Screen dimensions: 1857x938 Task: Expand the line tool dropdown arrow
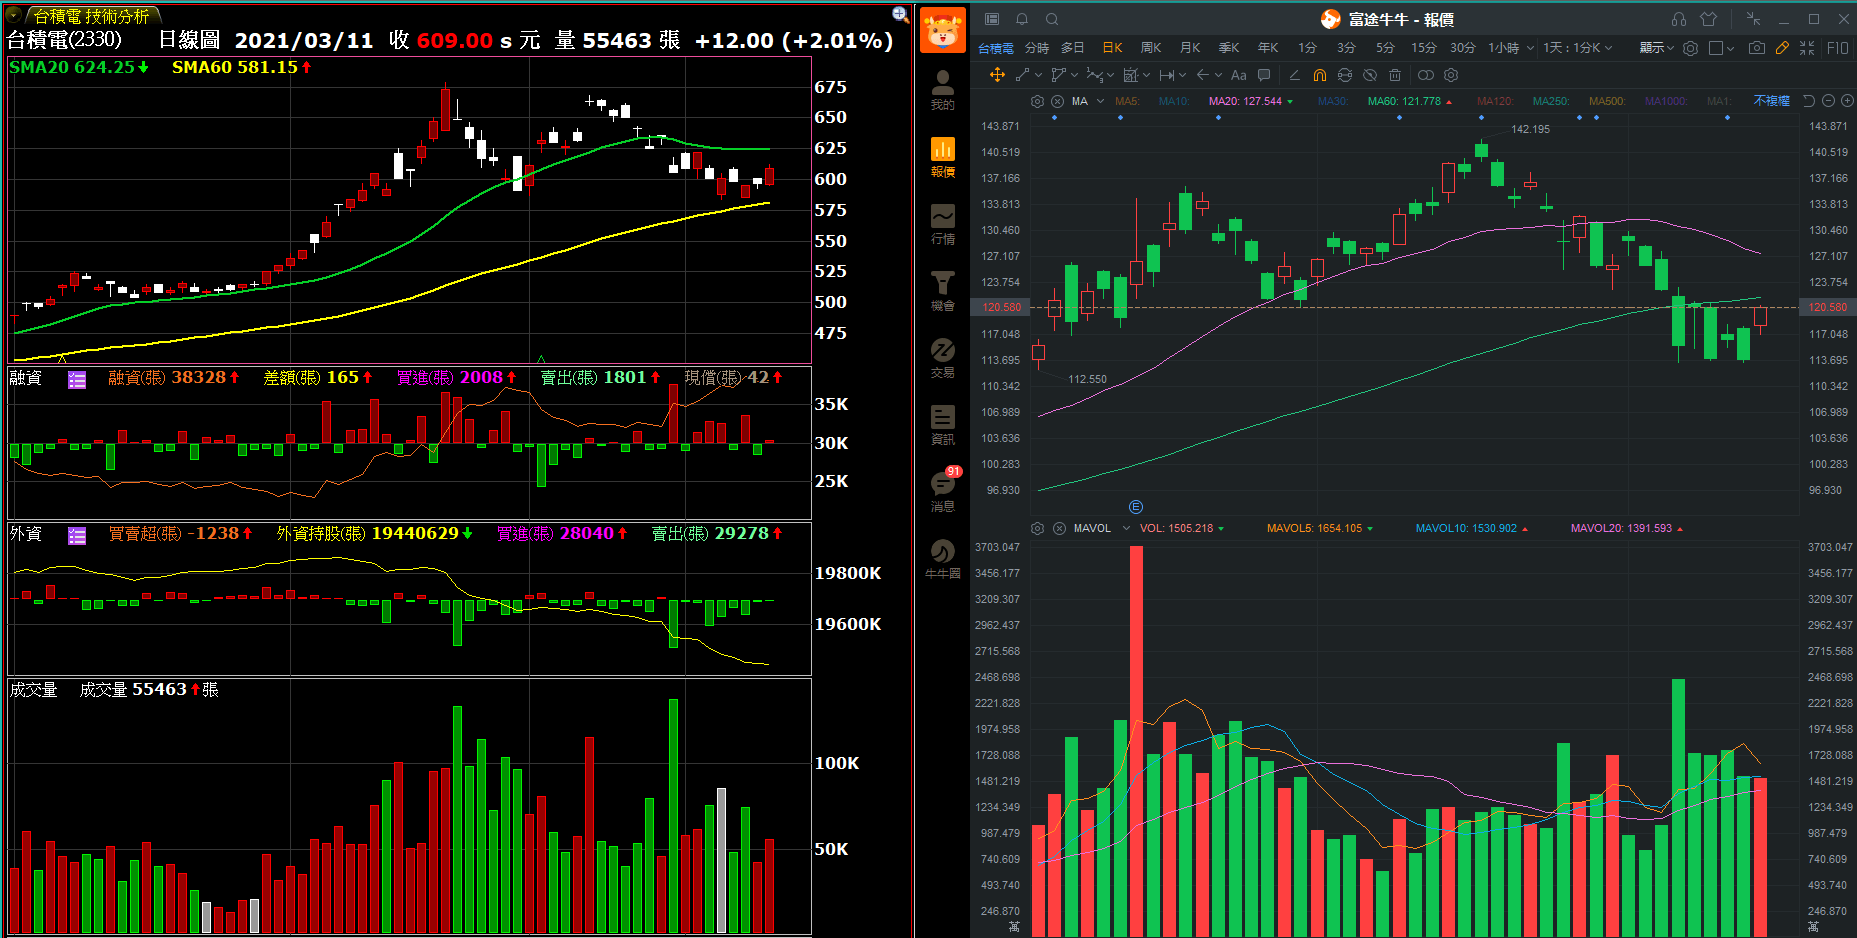[1038, 75]
